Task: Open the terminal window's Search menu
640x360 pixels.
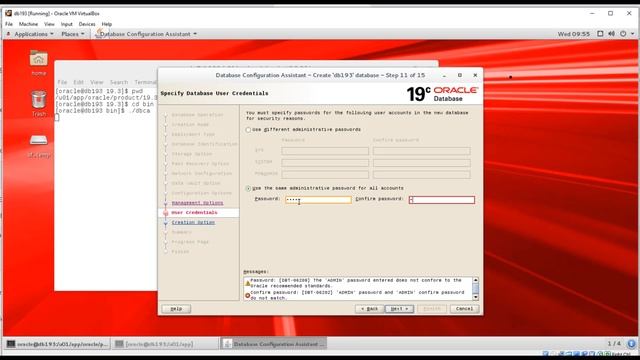Action: tap(119, 82)
